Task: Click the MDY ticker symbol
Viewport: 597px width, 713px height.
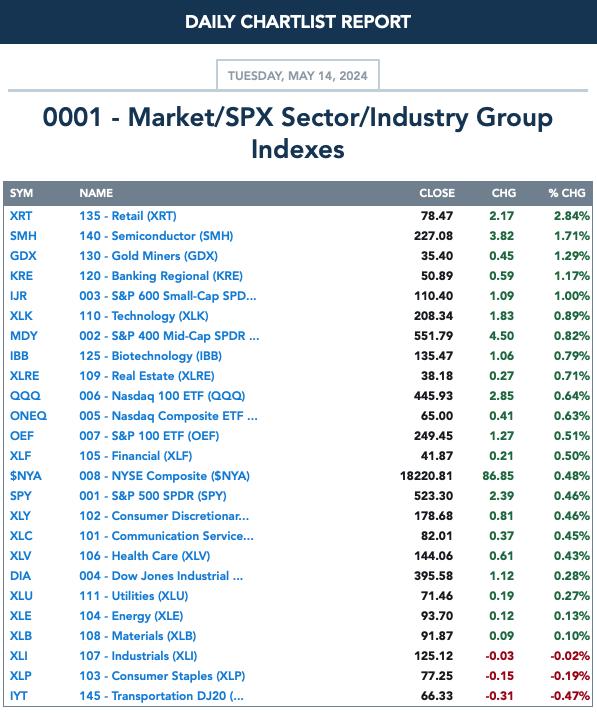Action: click(x=24, y=336)
